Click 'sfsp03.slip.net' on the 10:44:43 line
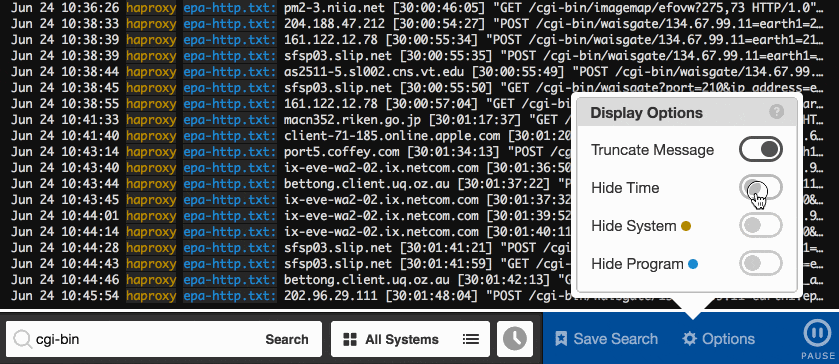 click(338, 263)
